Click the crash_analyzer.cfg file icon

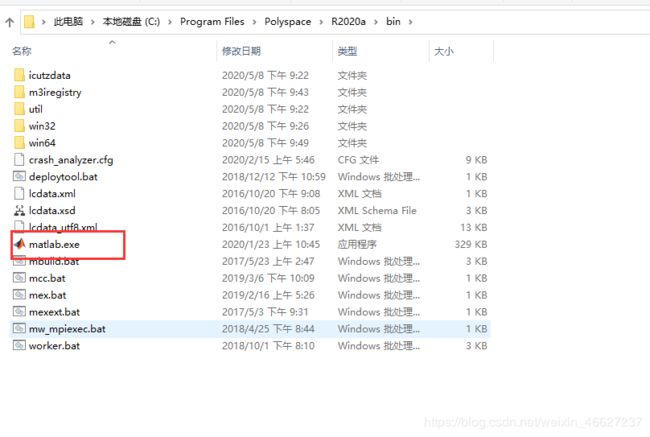pyautogui.click(x=19, y=160)
